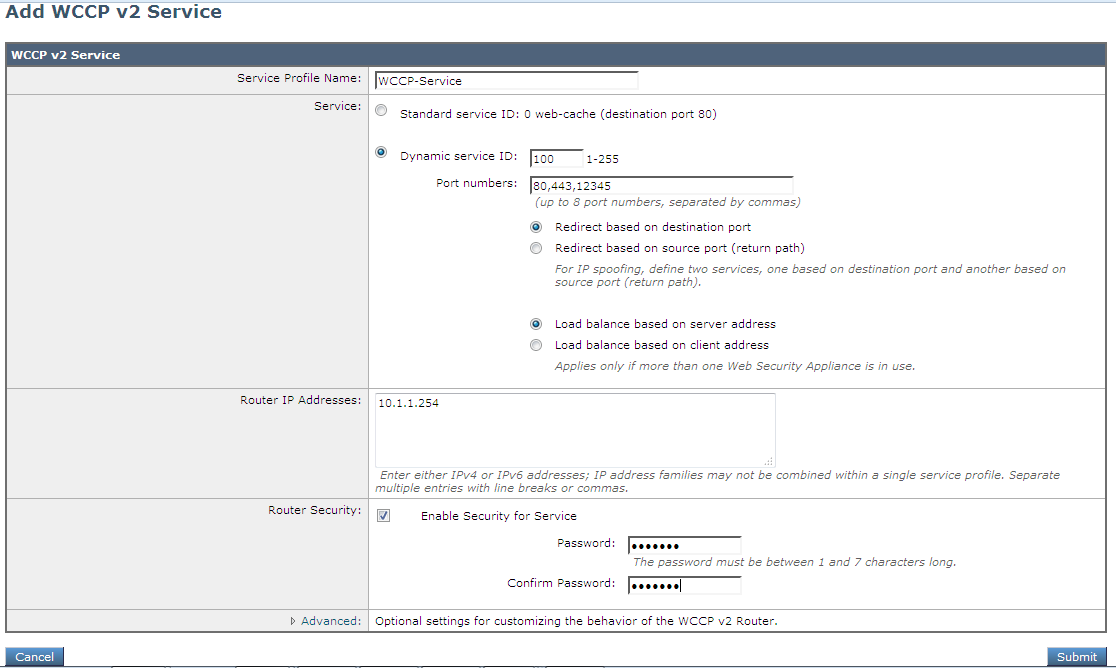The image size is (1116, 668).
Task: Click the Dynamic service ID number field
Action: coord(555,158)
